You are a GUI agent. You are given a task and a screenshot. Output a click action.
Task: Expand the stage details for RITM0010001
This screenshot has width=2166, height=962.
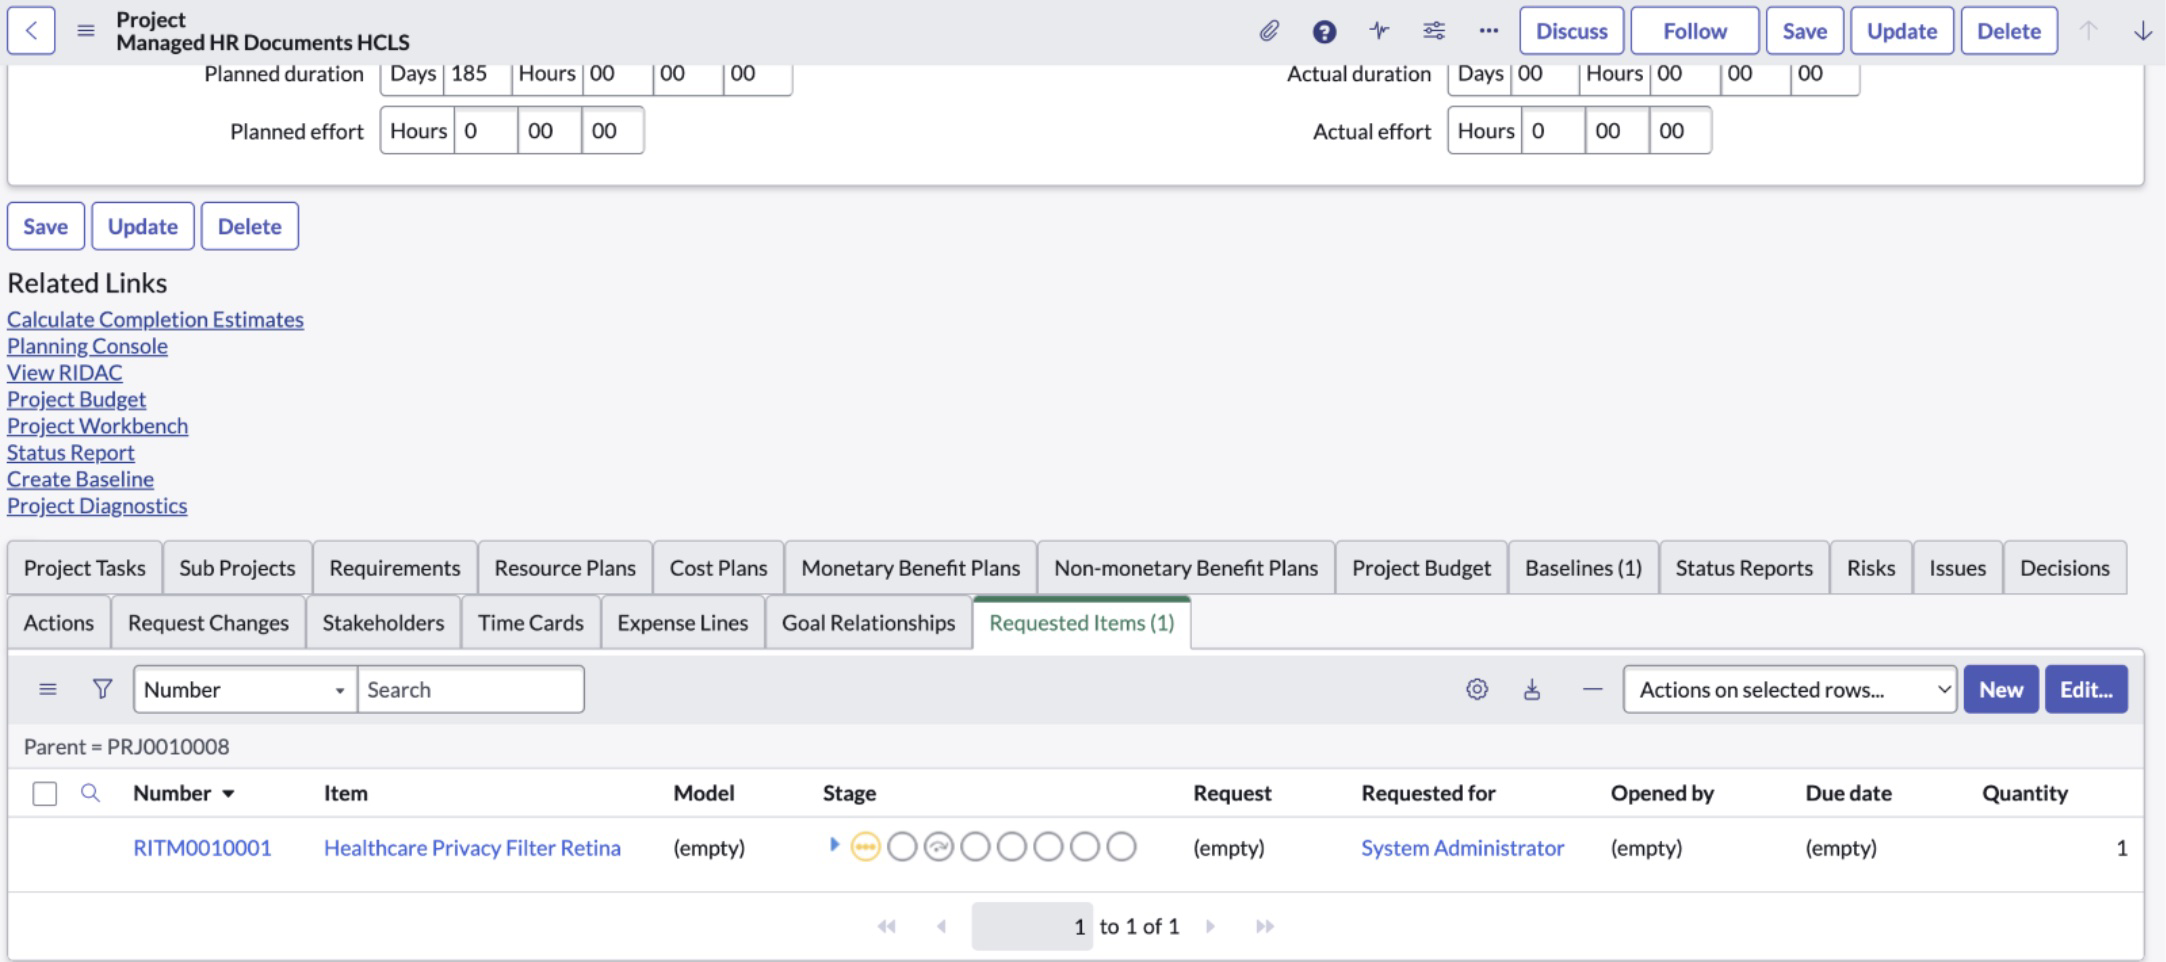(835, 847)
